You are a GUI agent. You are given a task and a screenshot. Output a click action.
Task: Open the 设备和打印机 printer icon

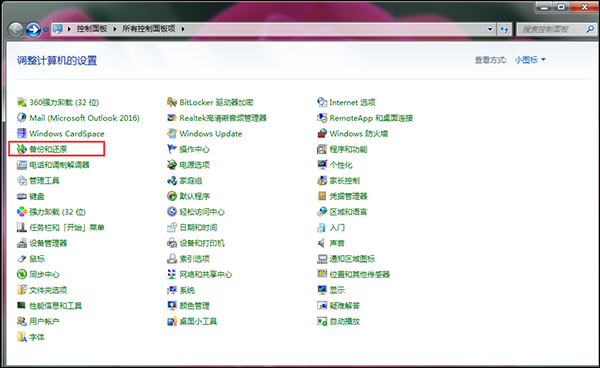pyautogui.click(x=172, y=243)
